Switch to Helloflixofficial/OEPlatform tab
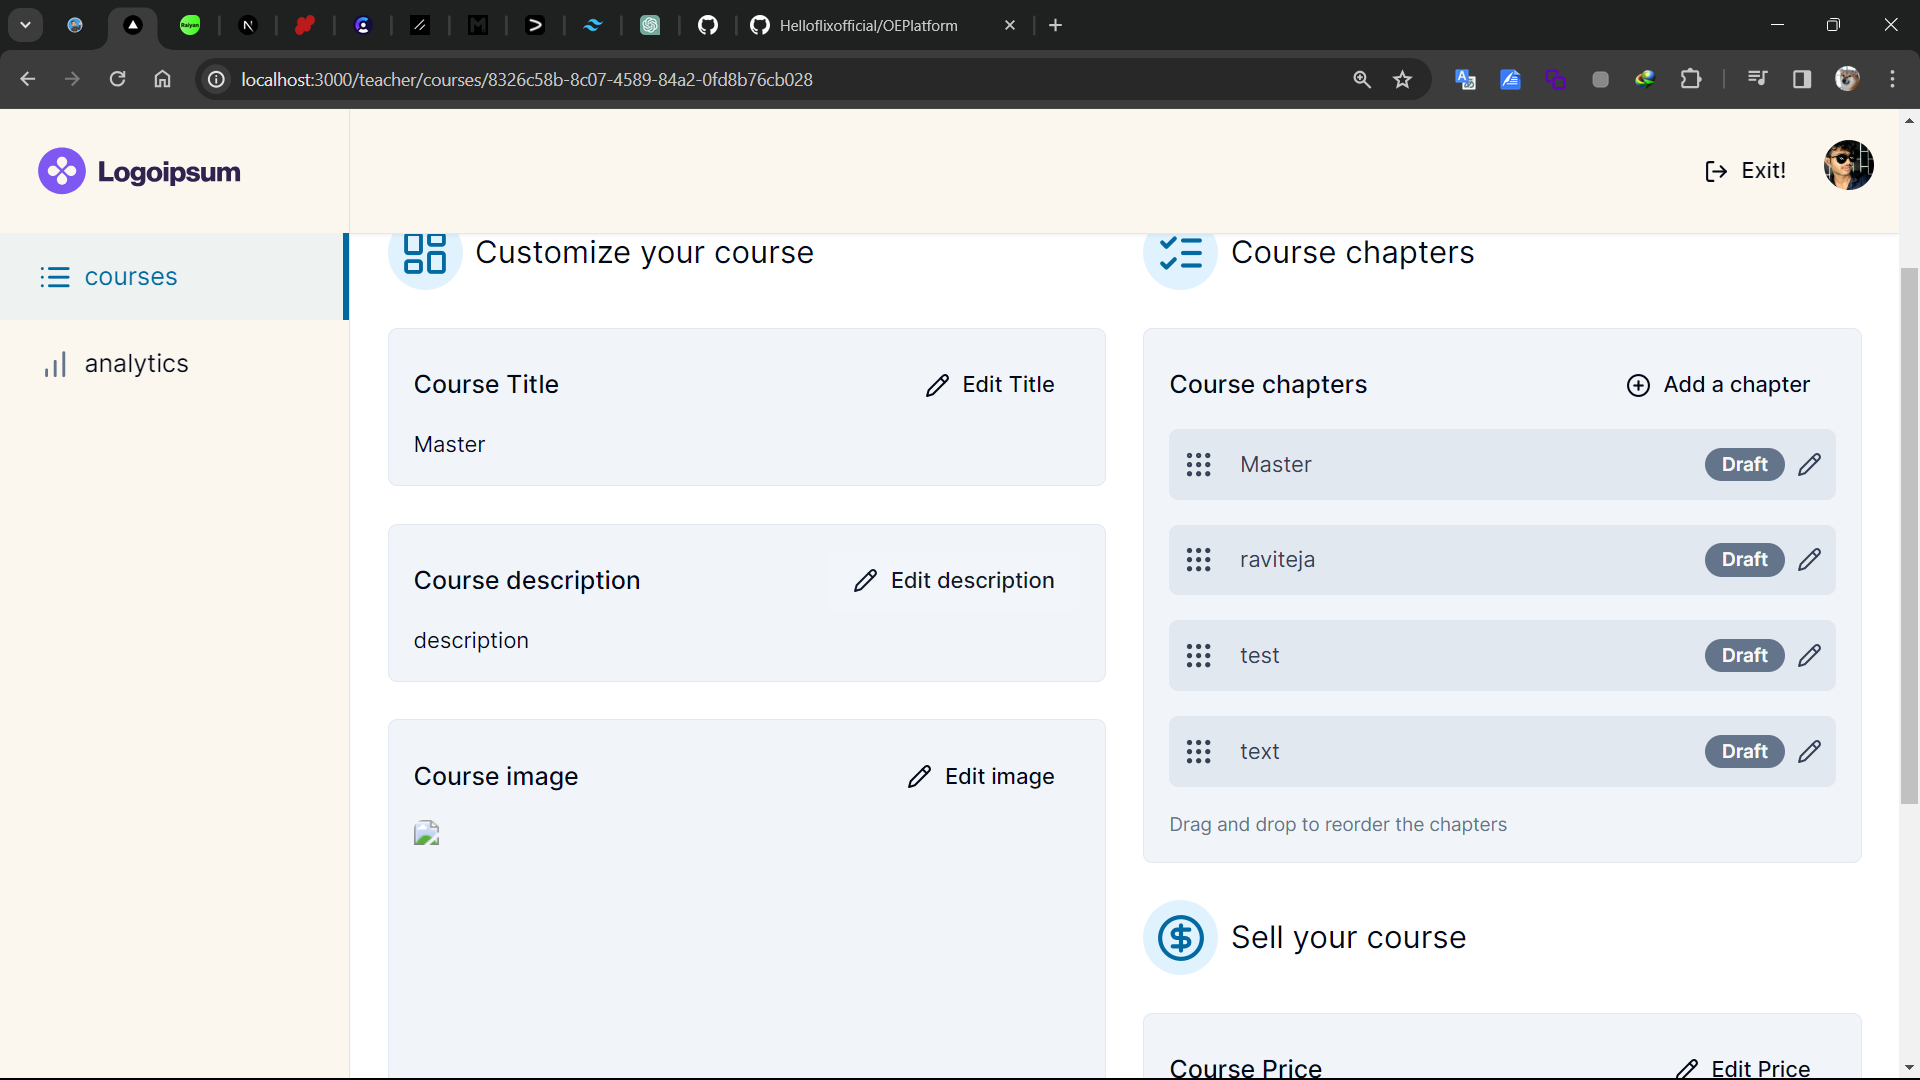This screenshot has height=1080, width=1920. (870, 26)
